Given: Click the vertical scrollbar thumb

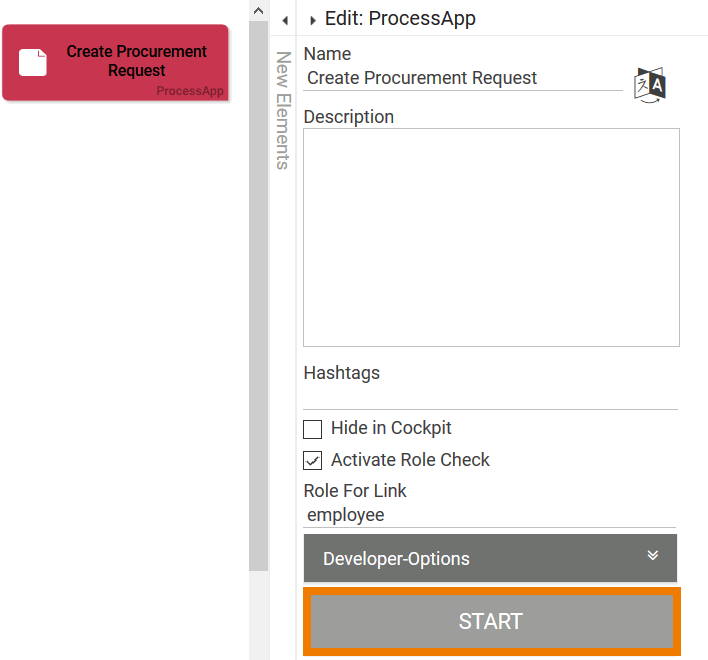Looking at the screenshot, I should pyautogui.click(x=258, y=300).
